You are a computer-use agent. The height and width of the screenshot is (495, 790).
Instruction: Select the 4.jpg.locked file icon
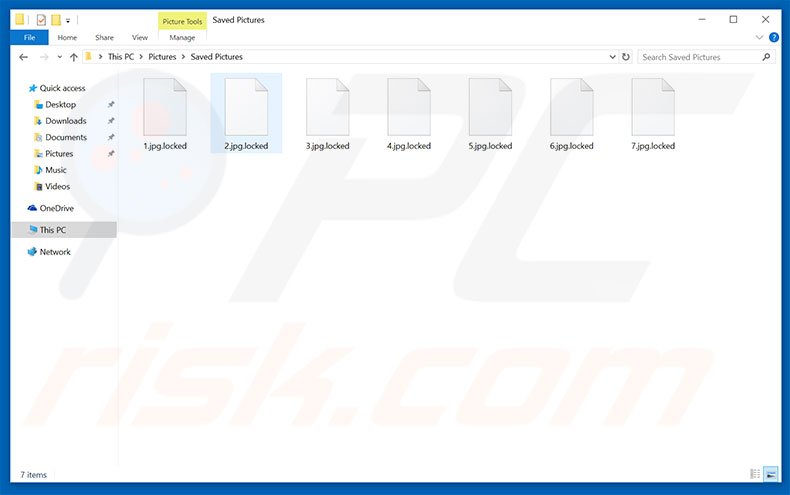(409, 107)
